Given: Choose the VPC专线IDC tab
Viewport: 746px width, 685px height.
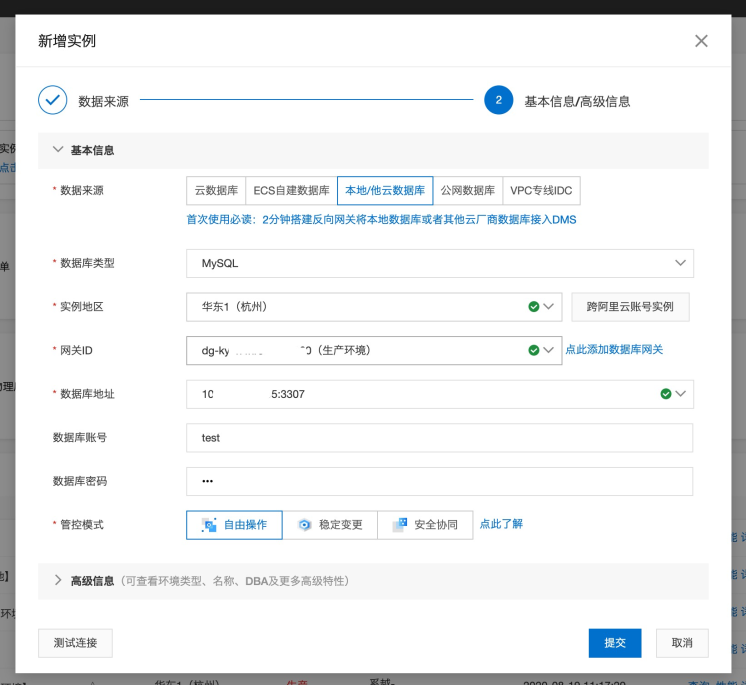Looking at the screenshot, I should 541,191.
